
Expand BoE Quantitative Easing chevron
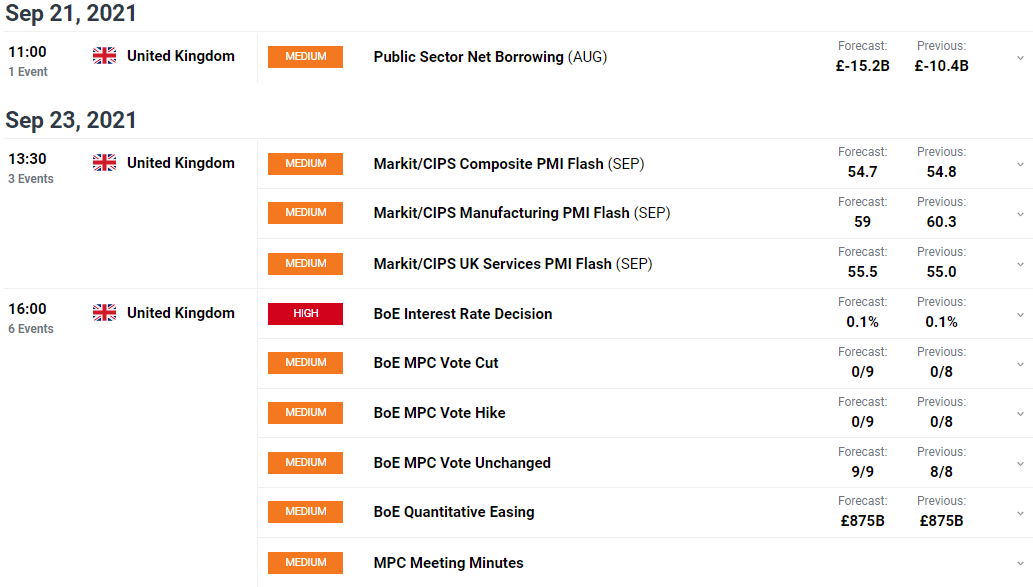[1020, 513]
